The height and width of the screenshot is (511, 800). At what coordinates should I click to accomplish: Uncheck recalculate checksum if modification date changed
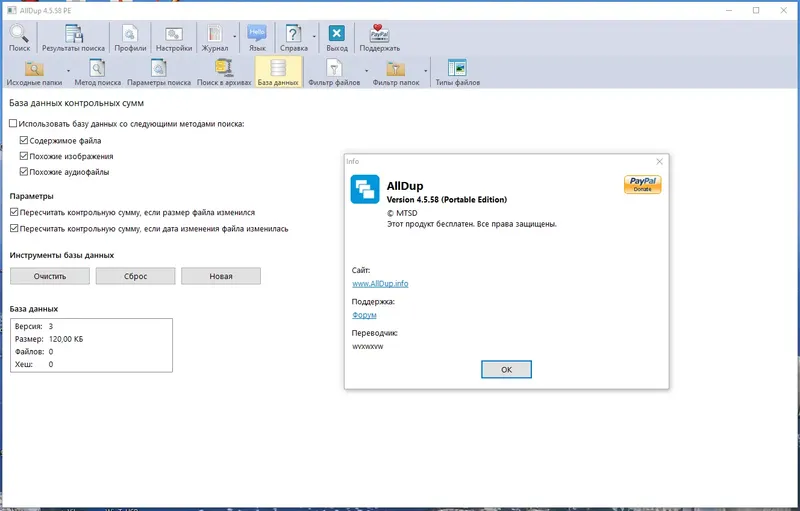14,228
